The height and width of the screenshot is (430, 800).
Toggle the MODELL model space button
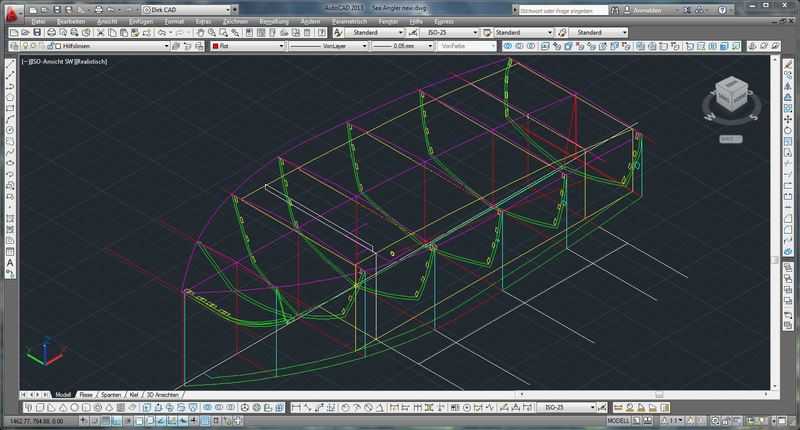click(x=618, y=421)
